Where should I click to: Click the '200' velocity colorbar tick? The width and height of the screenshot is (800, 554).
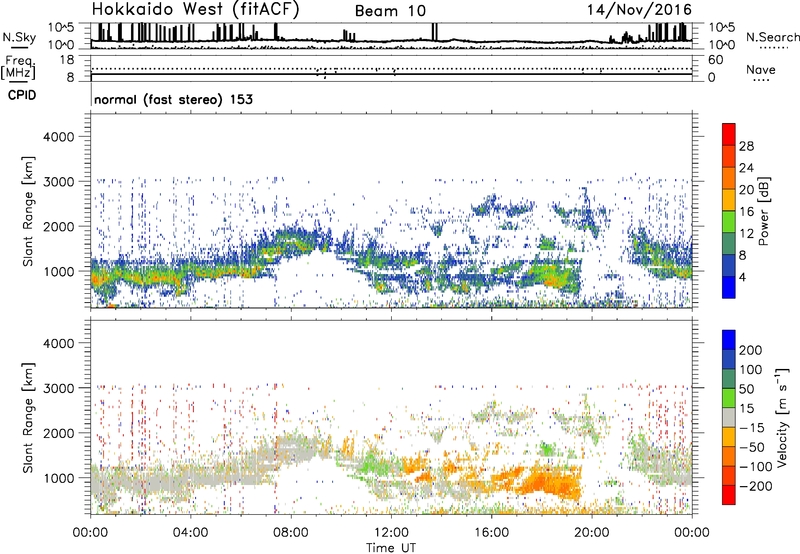751,350
